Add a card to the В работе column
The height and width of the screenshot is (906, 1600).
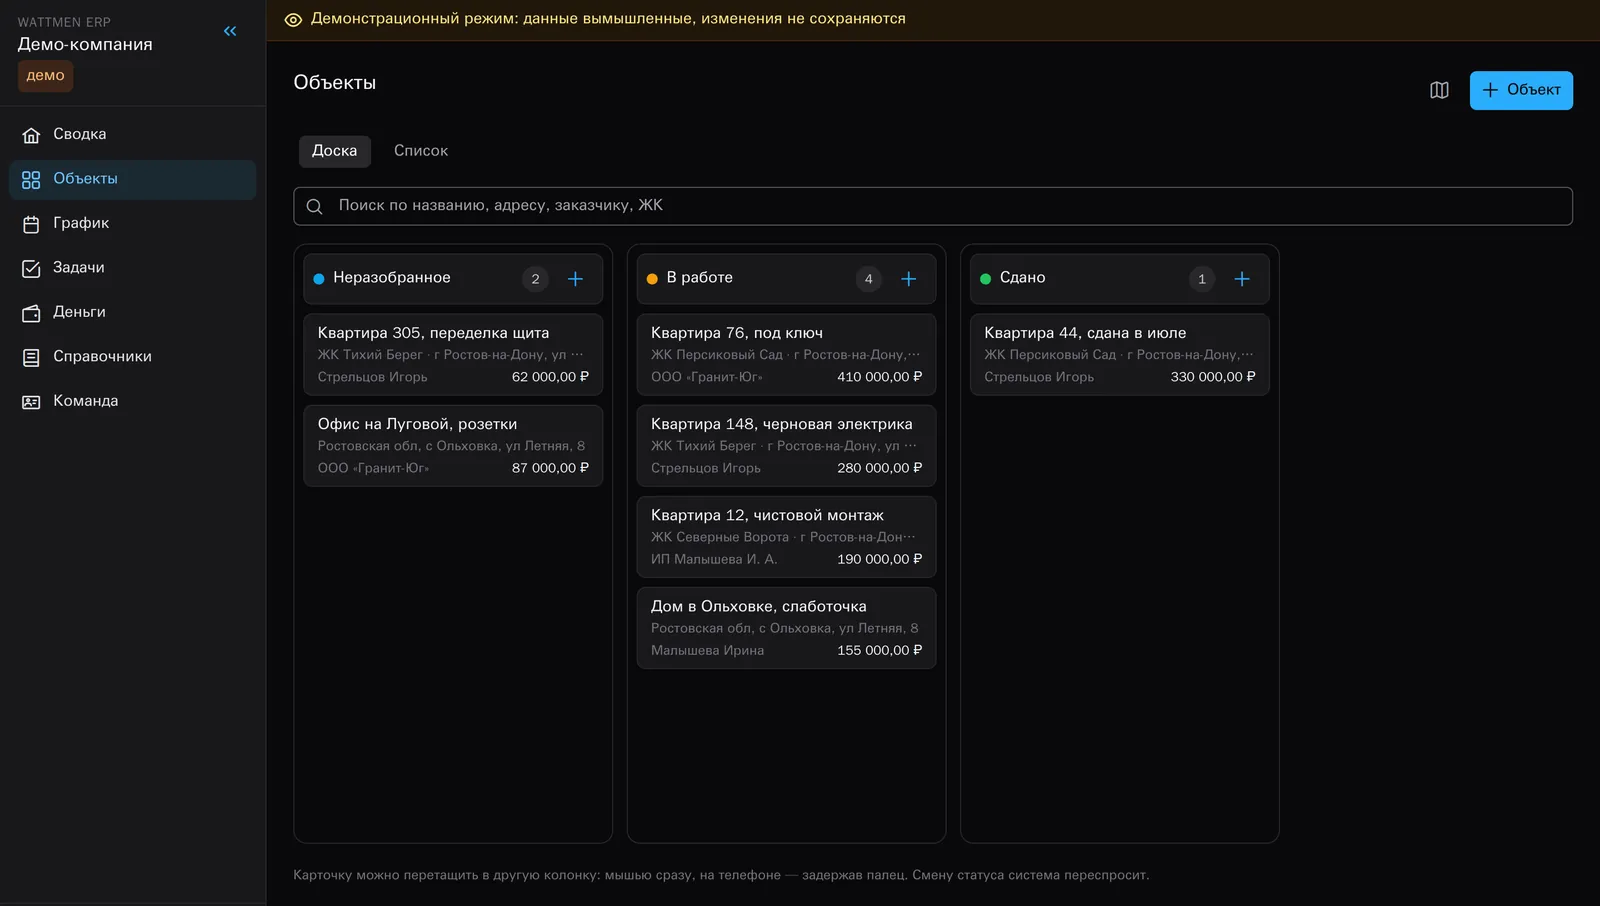[908, 279]
